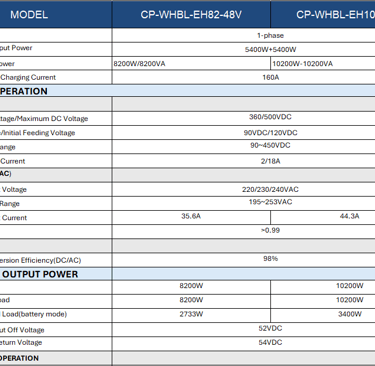The height and width of the screenshot is (366, 375).
Task: Click the 54VDC value
Action: pos(270,342)
